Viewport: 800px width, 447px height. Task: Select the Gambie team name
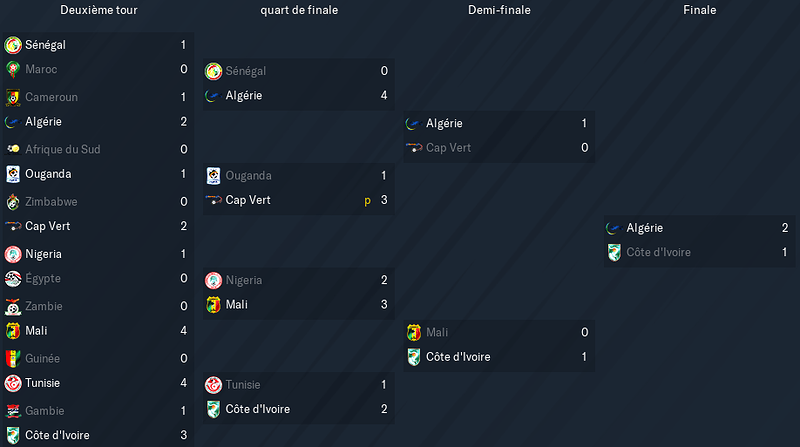(45, 411)
